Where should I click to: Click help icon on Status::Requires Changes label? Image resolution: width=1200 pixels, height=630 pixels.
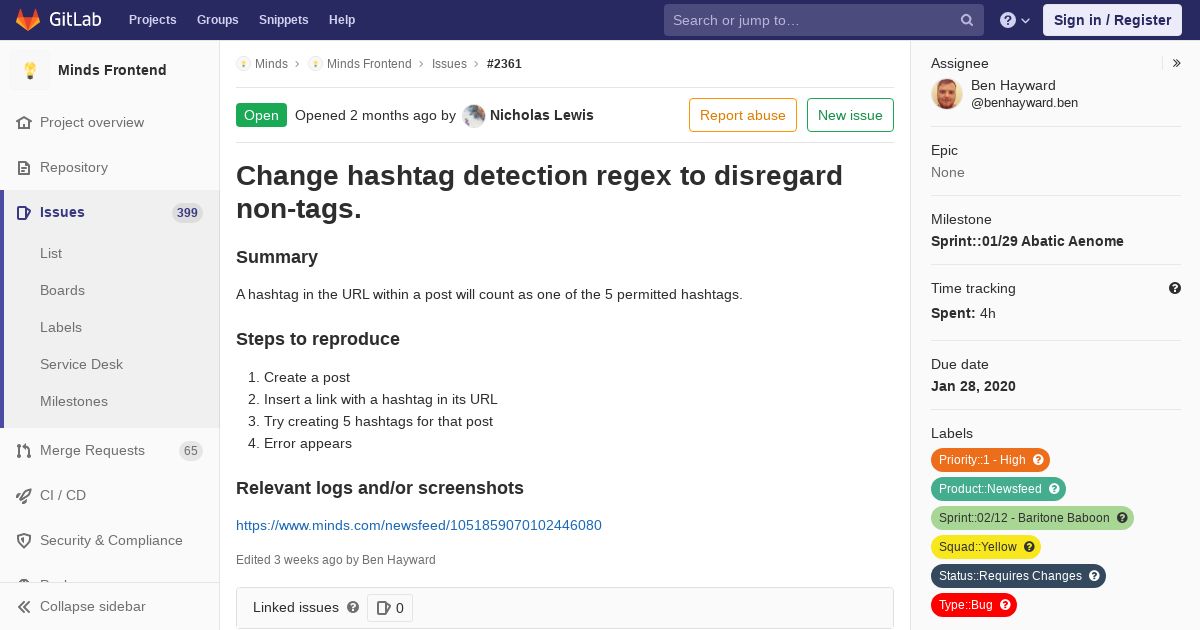[x=1094, y=576]
